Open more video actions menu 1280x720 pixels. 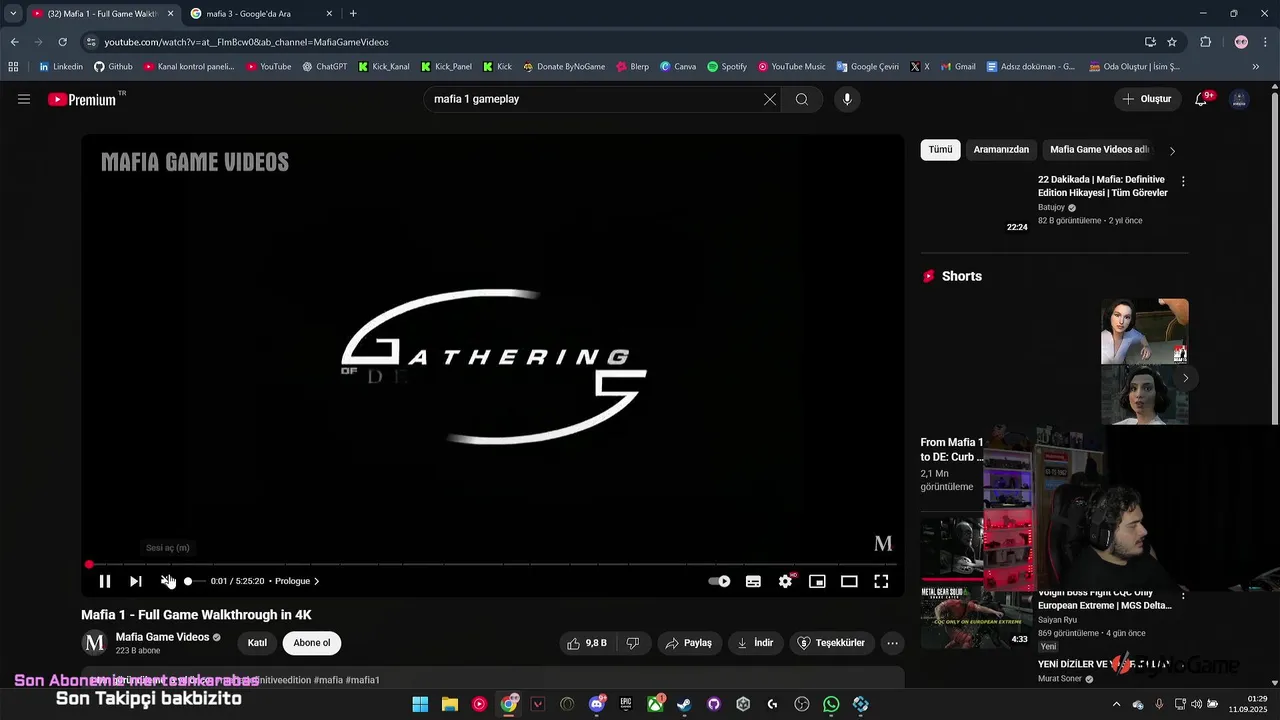click(x=893, y=643)
